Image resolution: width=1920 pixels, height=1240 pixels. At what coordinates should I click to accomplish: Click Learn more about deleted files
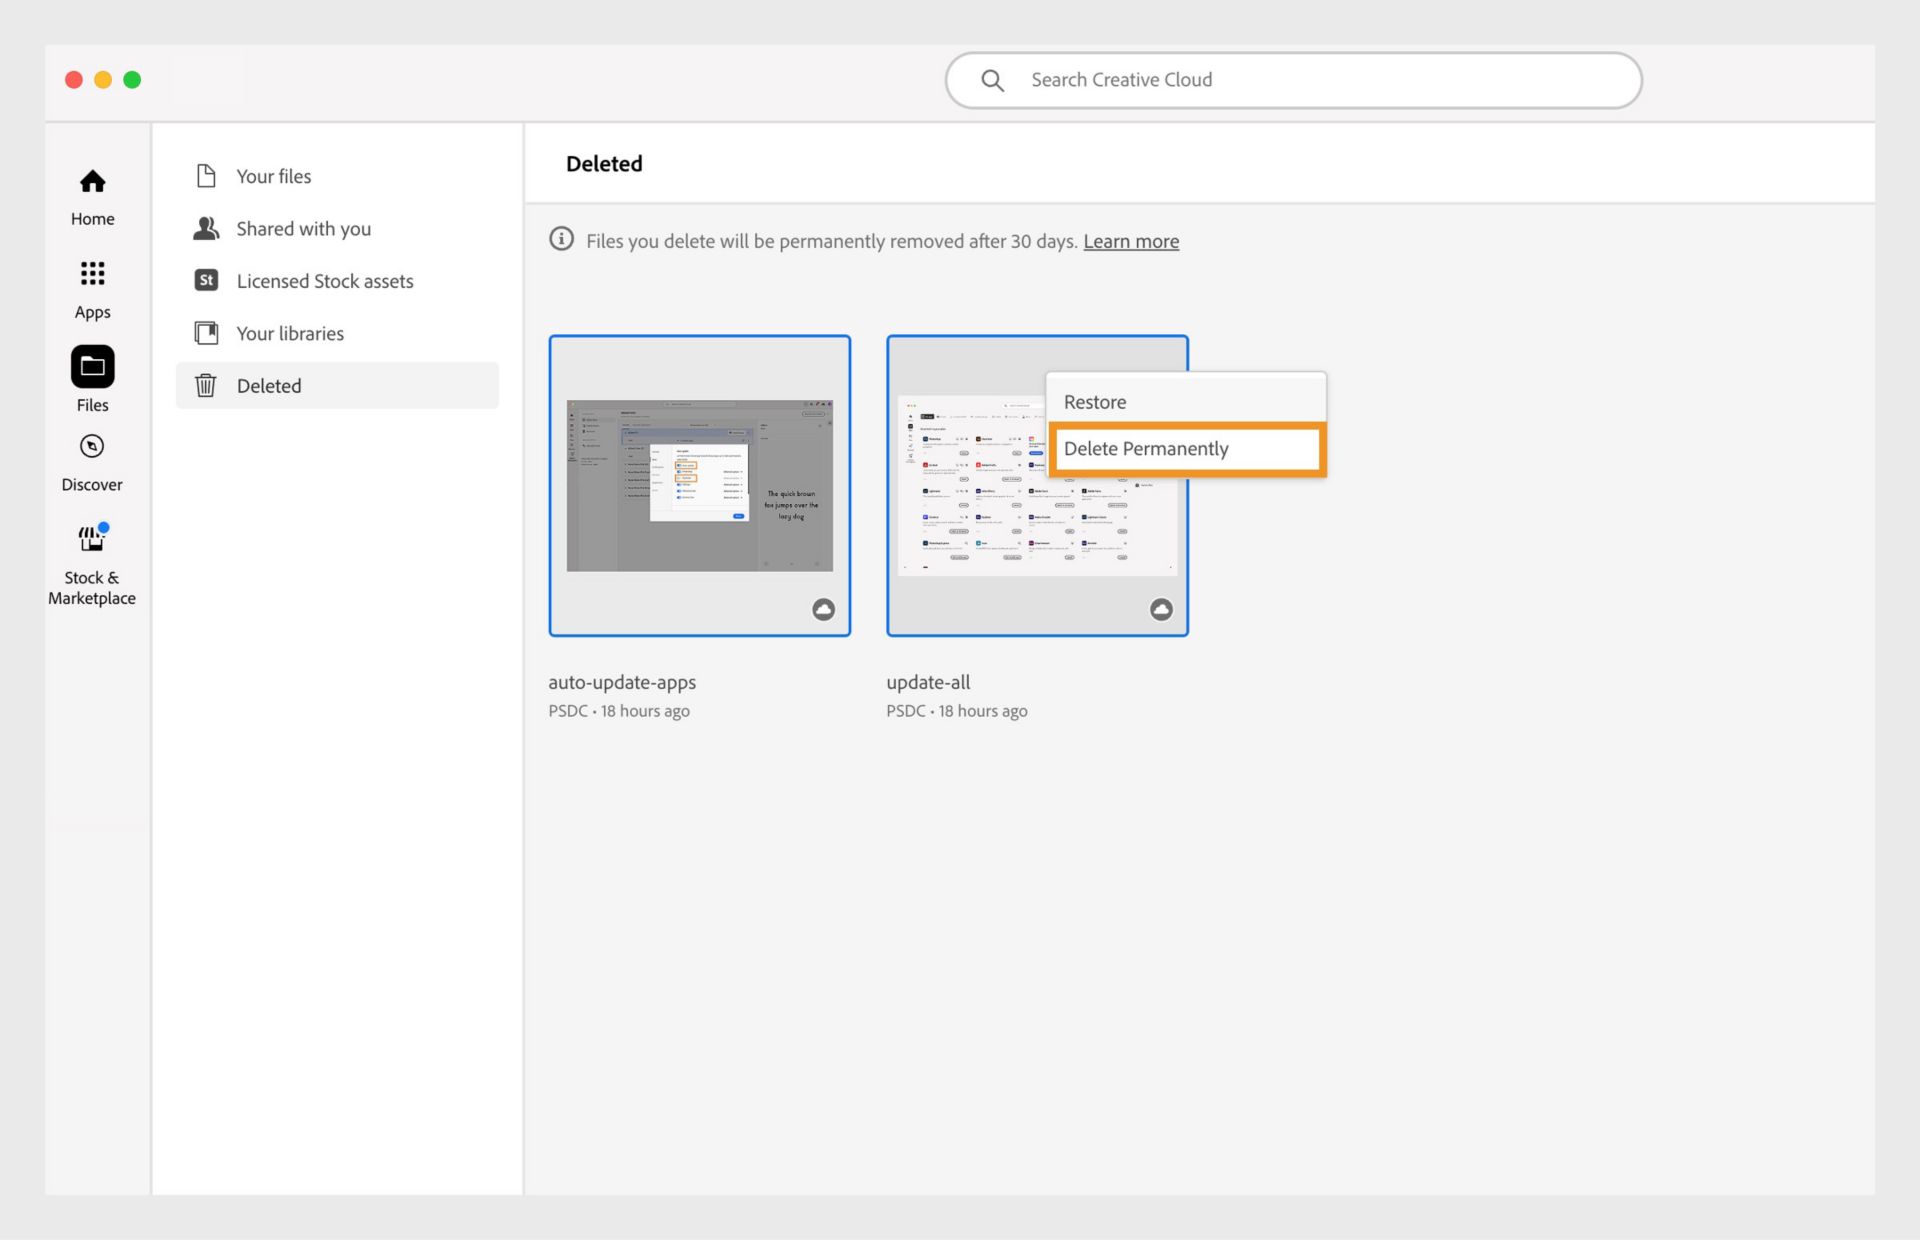1131,241
